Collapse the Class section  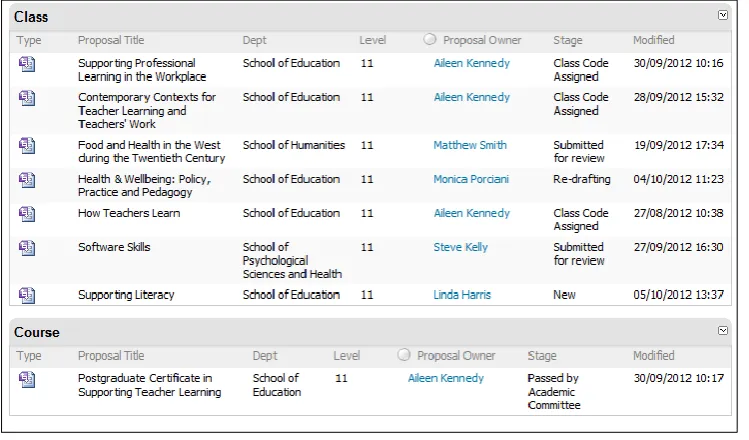pos(723,15)
